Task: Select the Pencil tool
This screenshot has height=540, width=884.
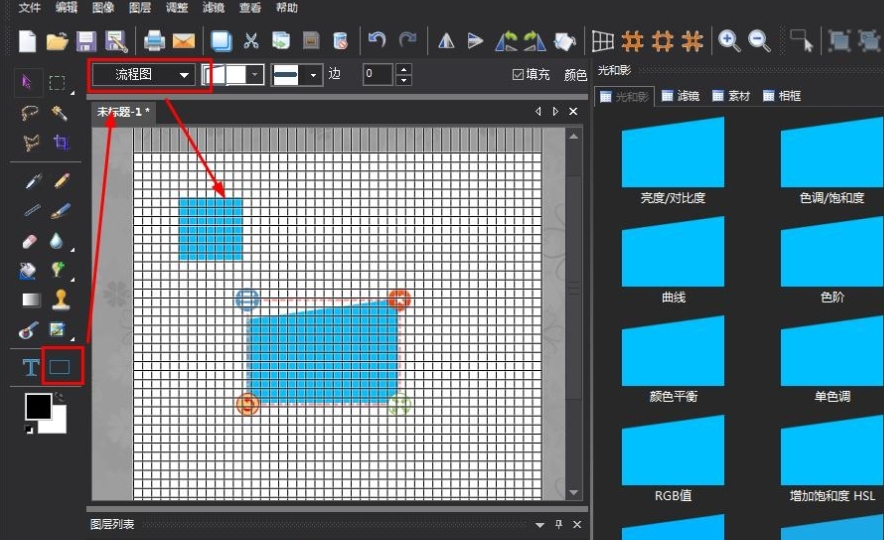Action: [61, 181]
